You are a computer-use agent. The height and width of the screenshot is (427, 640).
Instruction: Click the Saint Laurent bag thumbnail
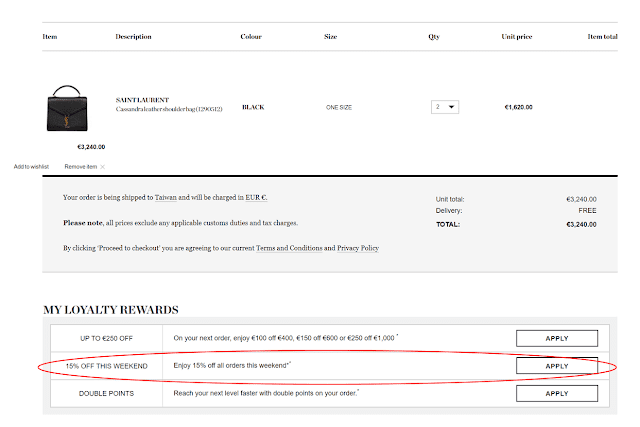(x=67, y=108)
